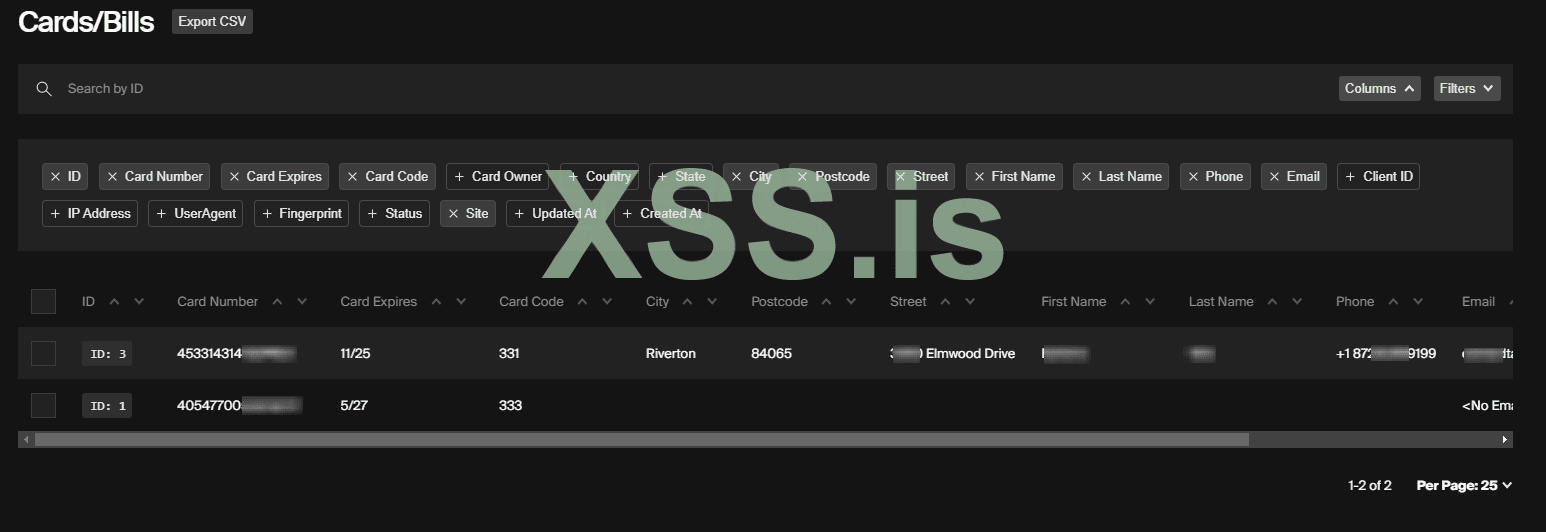
Task: Click the 84065 postcode cell
Action: coord(771,353)
